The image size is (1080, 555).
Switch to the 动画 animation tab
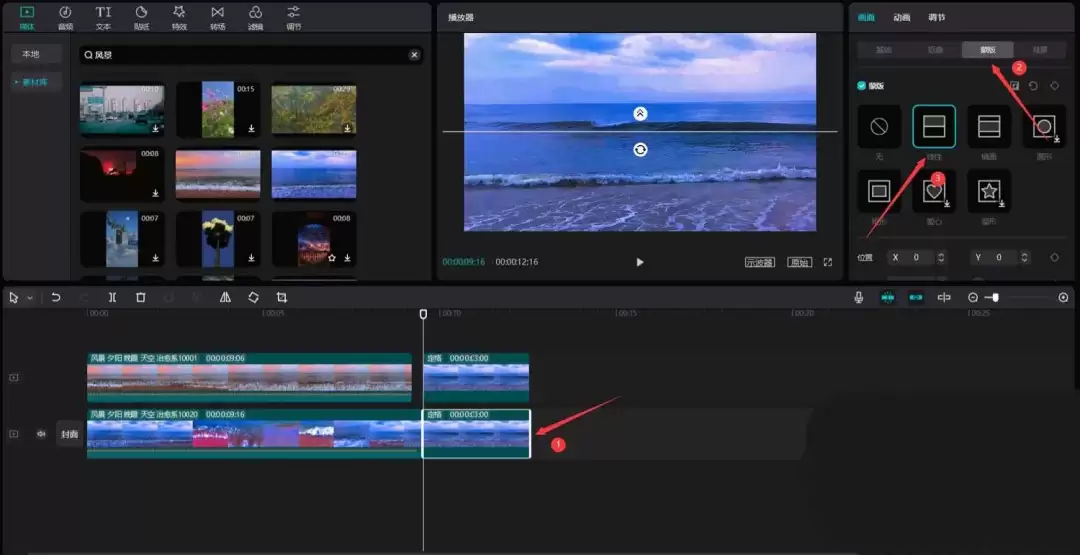click(x=901, y=17)
